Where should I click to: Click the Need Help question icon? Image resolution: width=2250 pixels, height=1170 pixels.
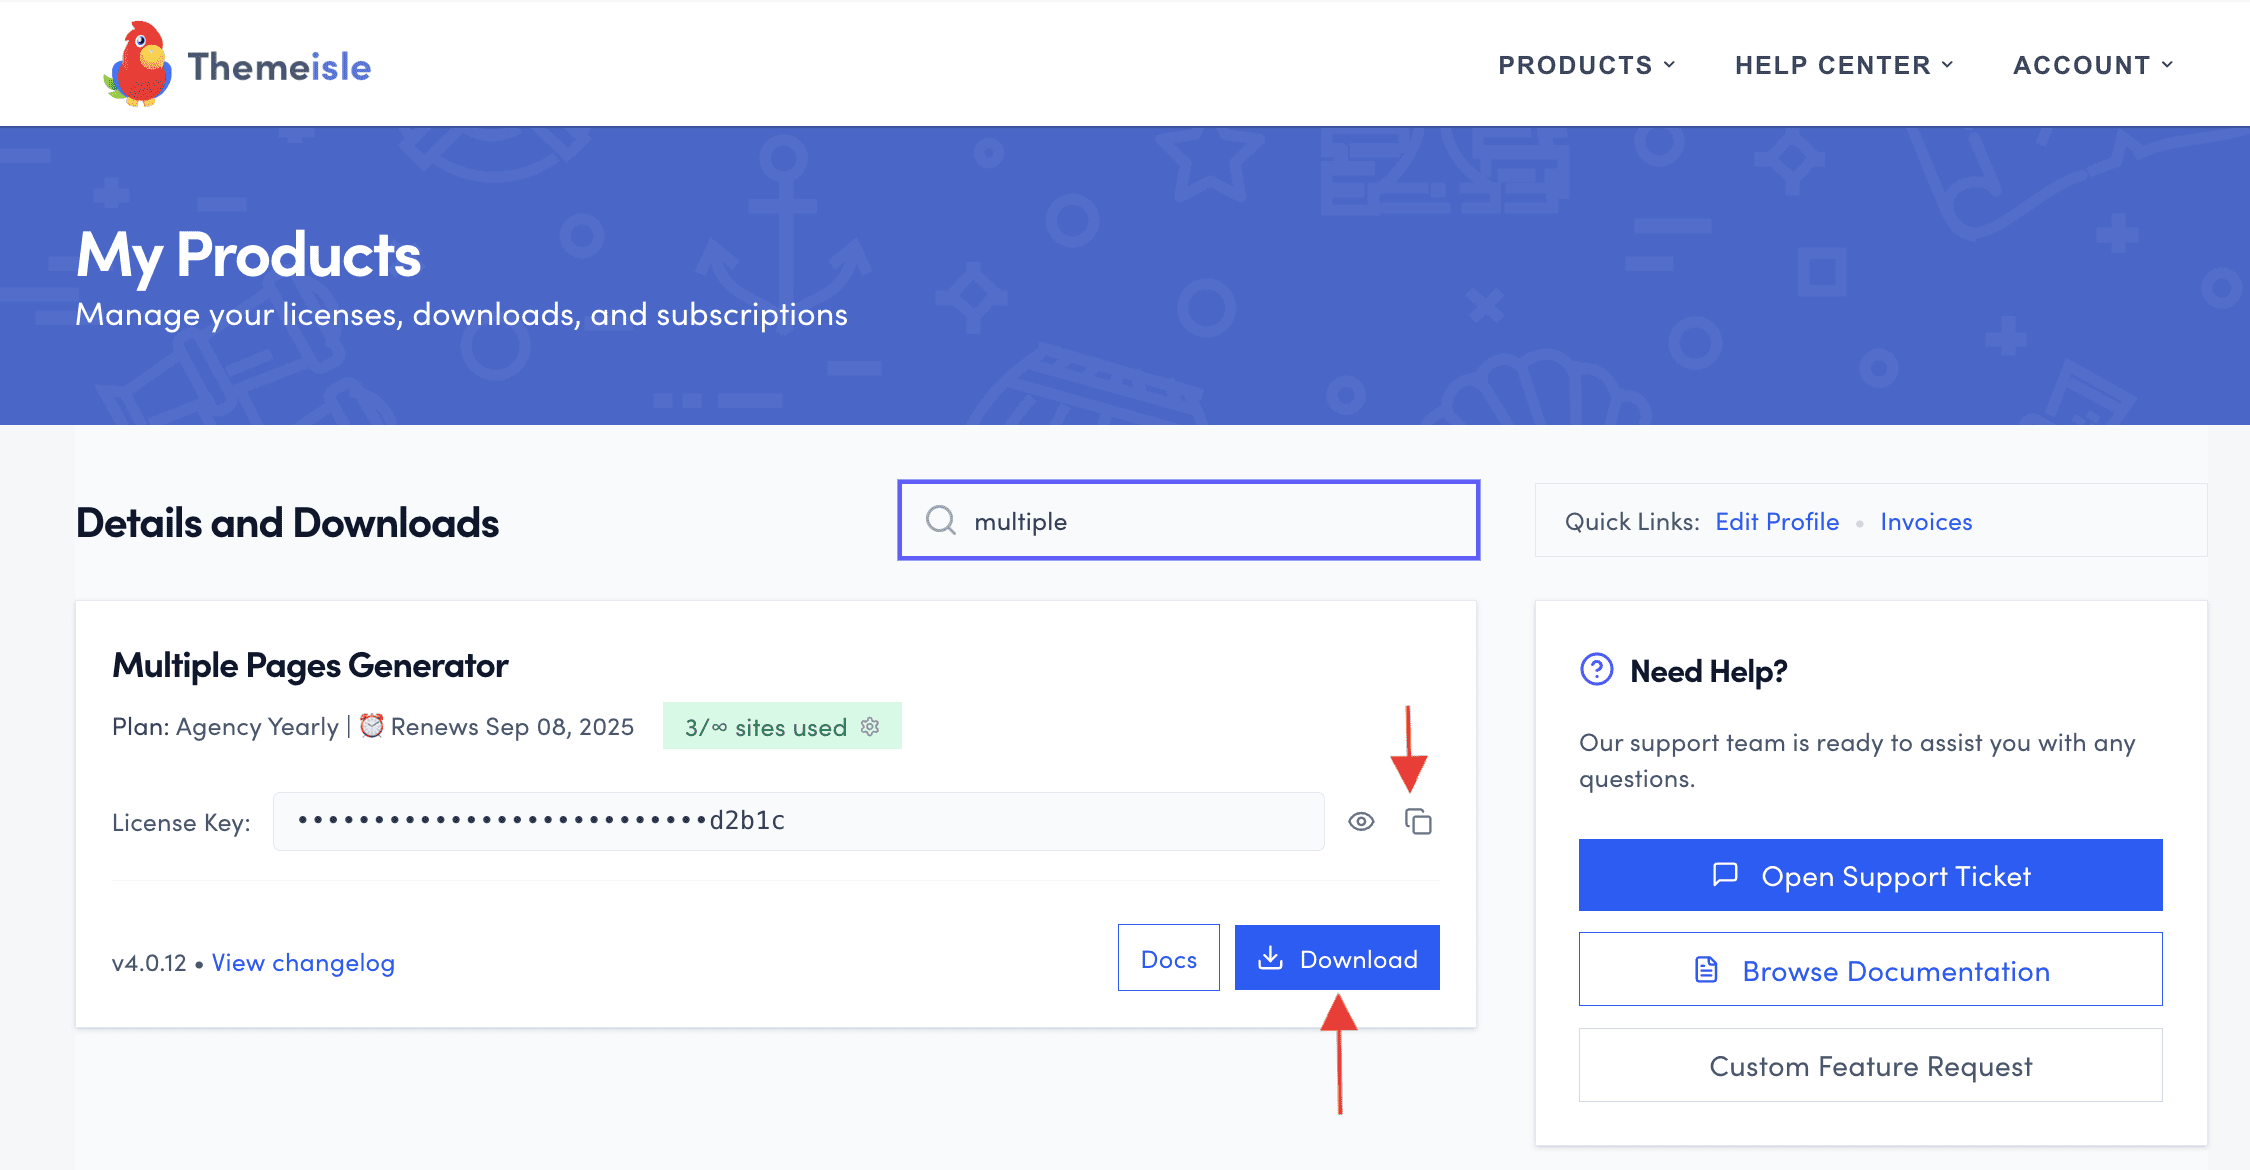tap(1596, 669)
